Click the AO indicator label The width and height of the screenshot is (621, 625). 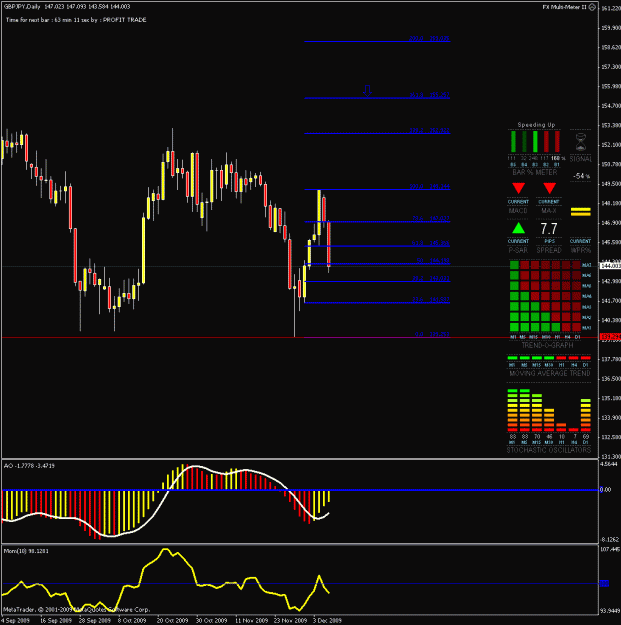pos(29,466)
